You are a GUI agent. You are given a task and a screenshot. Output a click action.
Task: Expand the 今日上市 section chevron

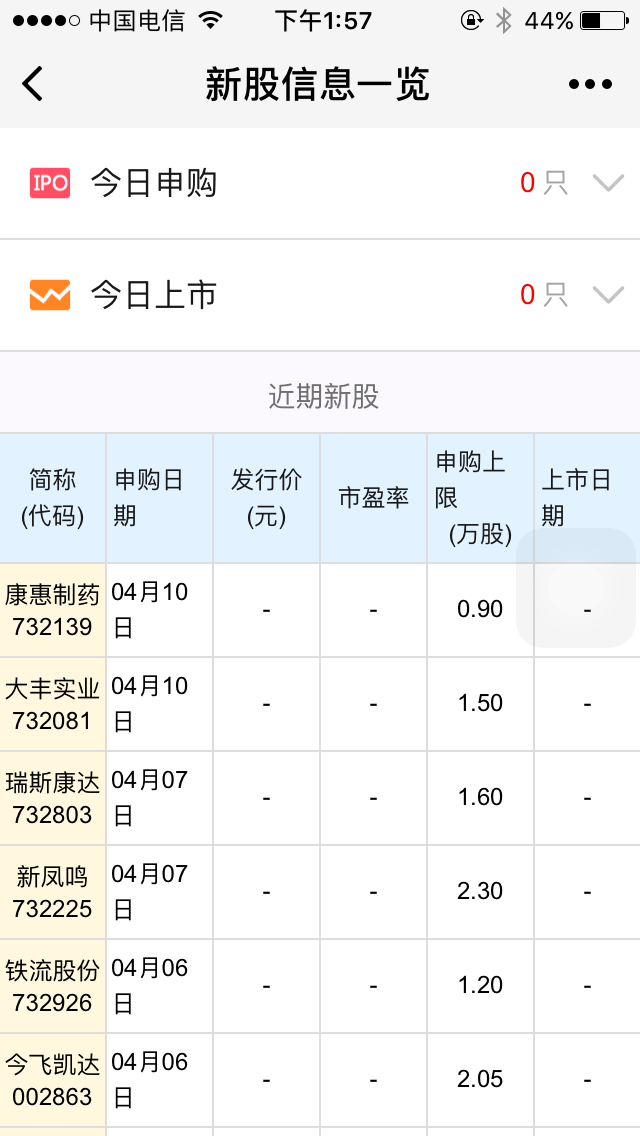coord(608,295)
